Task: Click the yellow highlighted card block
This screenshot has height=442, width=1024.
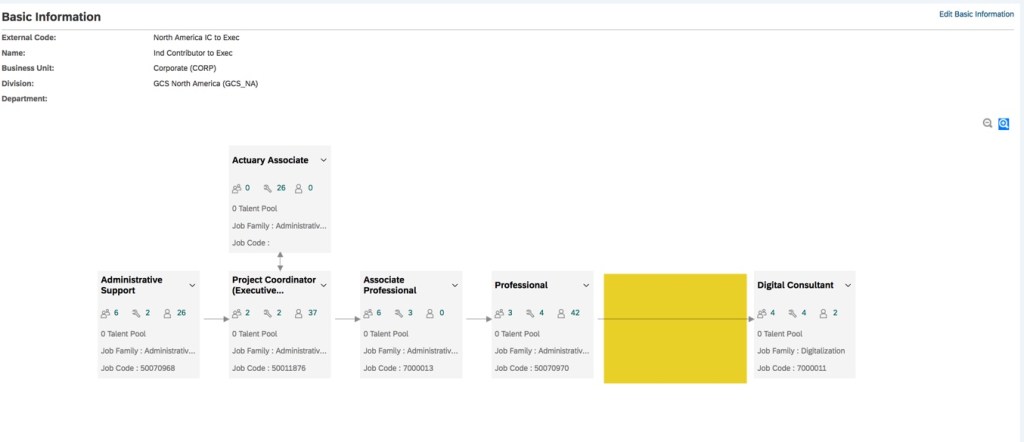Action: (x=675, y=328)
